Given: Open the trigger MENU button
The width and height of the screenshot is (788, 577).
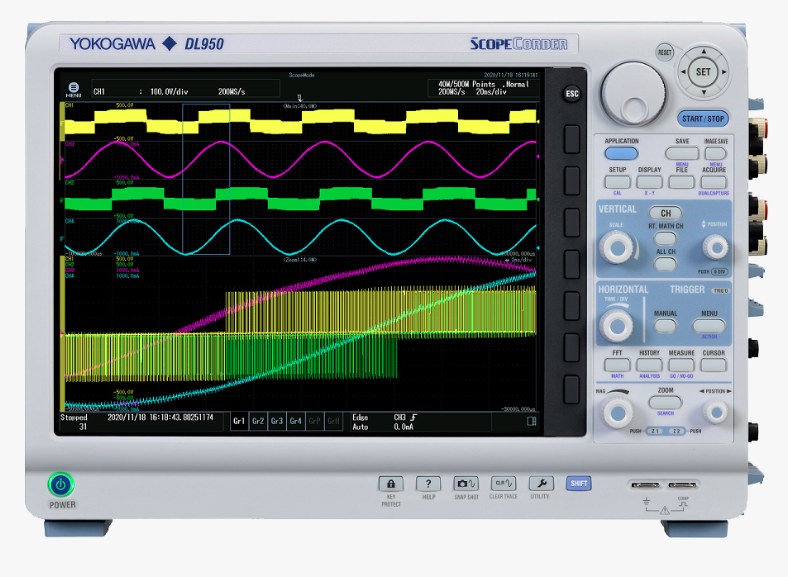Looking at the screenshot, I should tap(709, 325).
